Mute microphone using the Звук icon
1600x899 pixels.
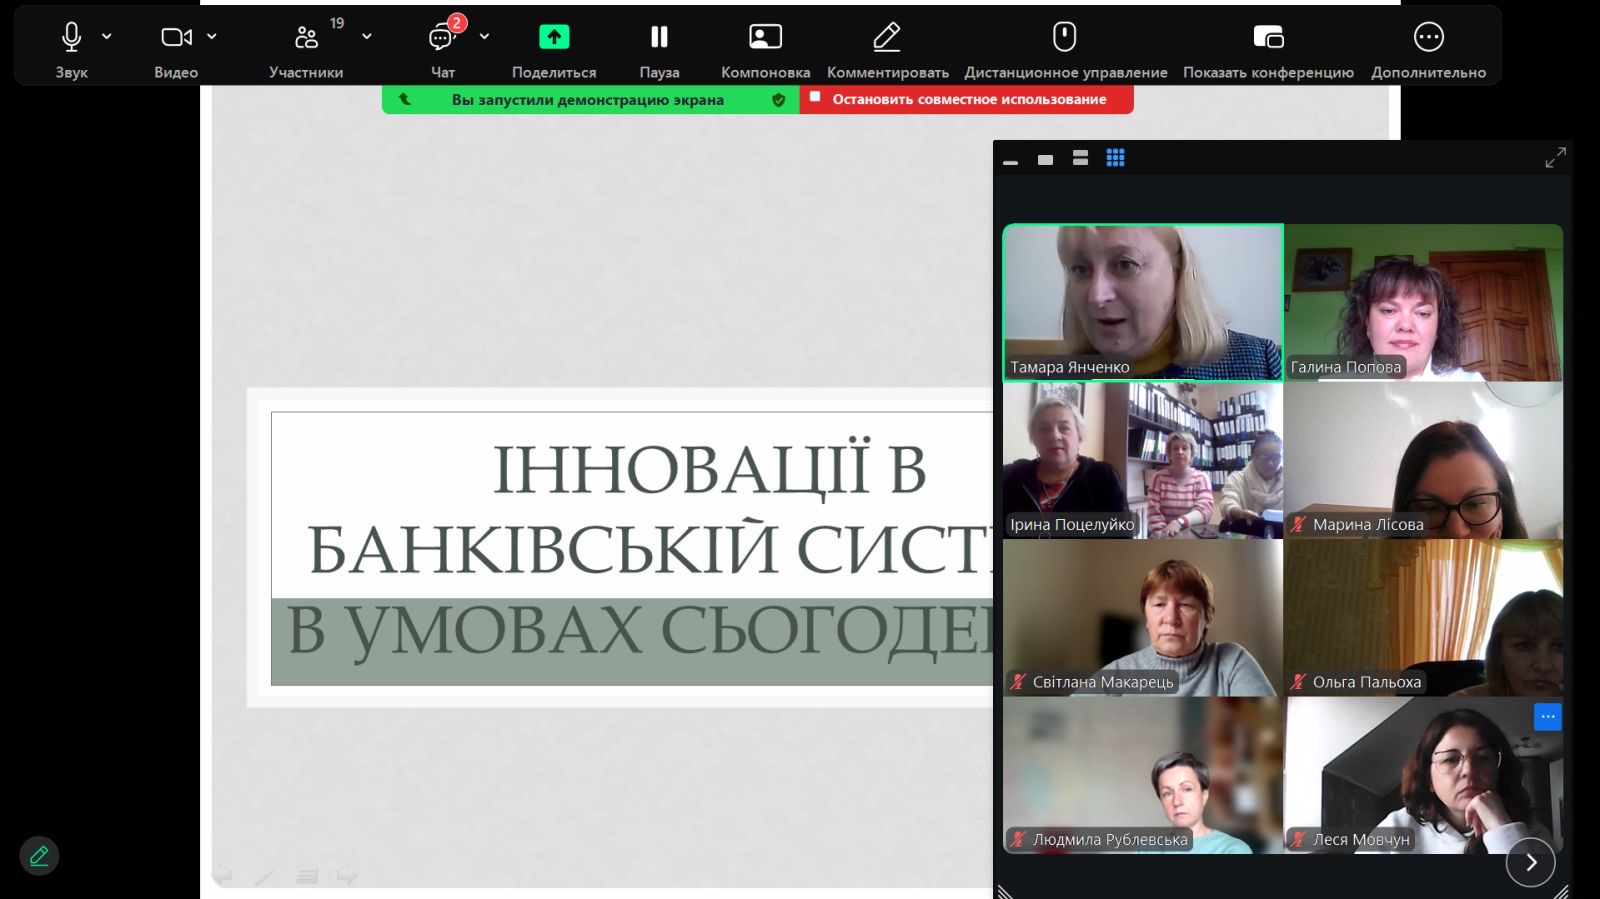click(71, 38)
